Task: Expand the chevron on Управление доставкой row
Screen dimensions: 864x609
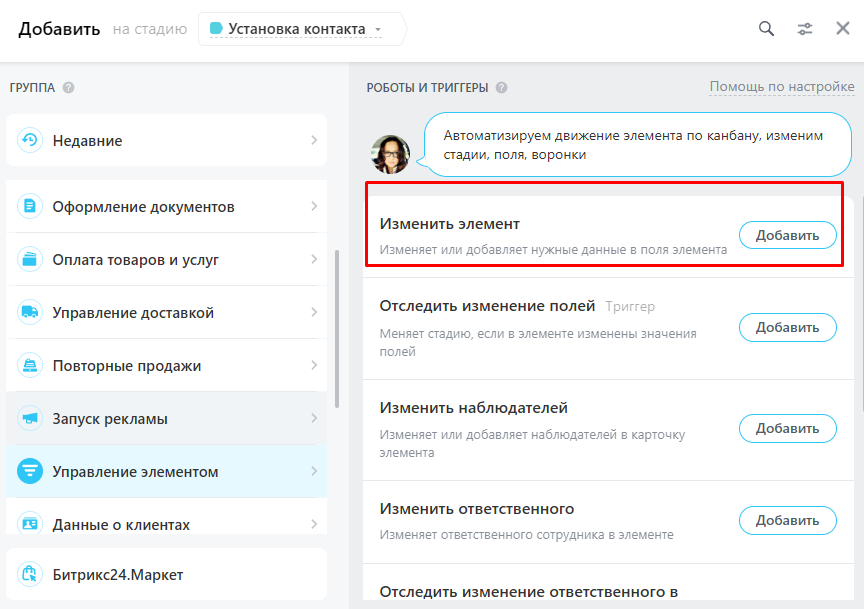Action: (x=314, y=312)
